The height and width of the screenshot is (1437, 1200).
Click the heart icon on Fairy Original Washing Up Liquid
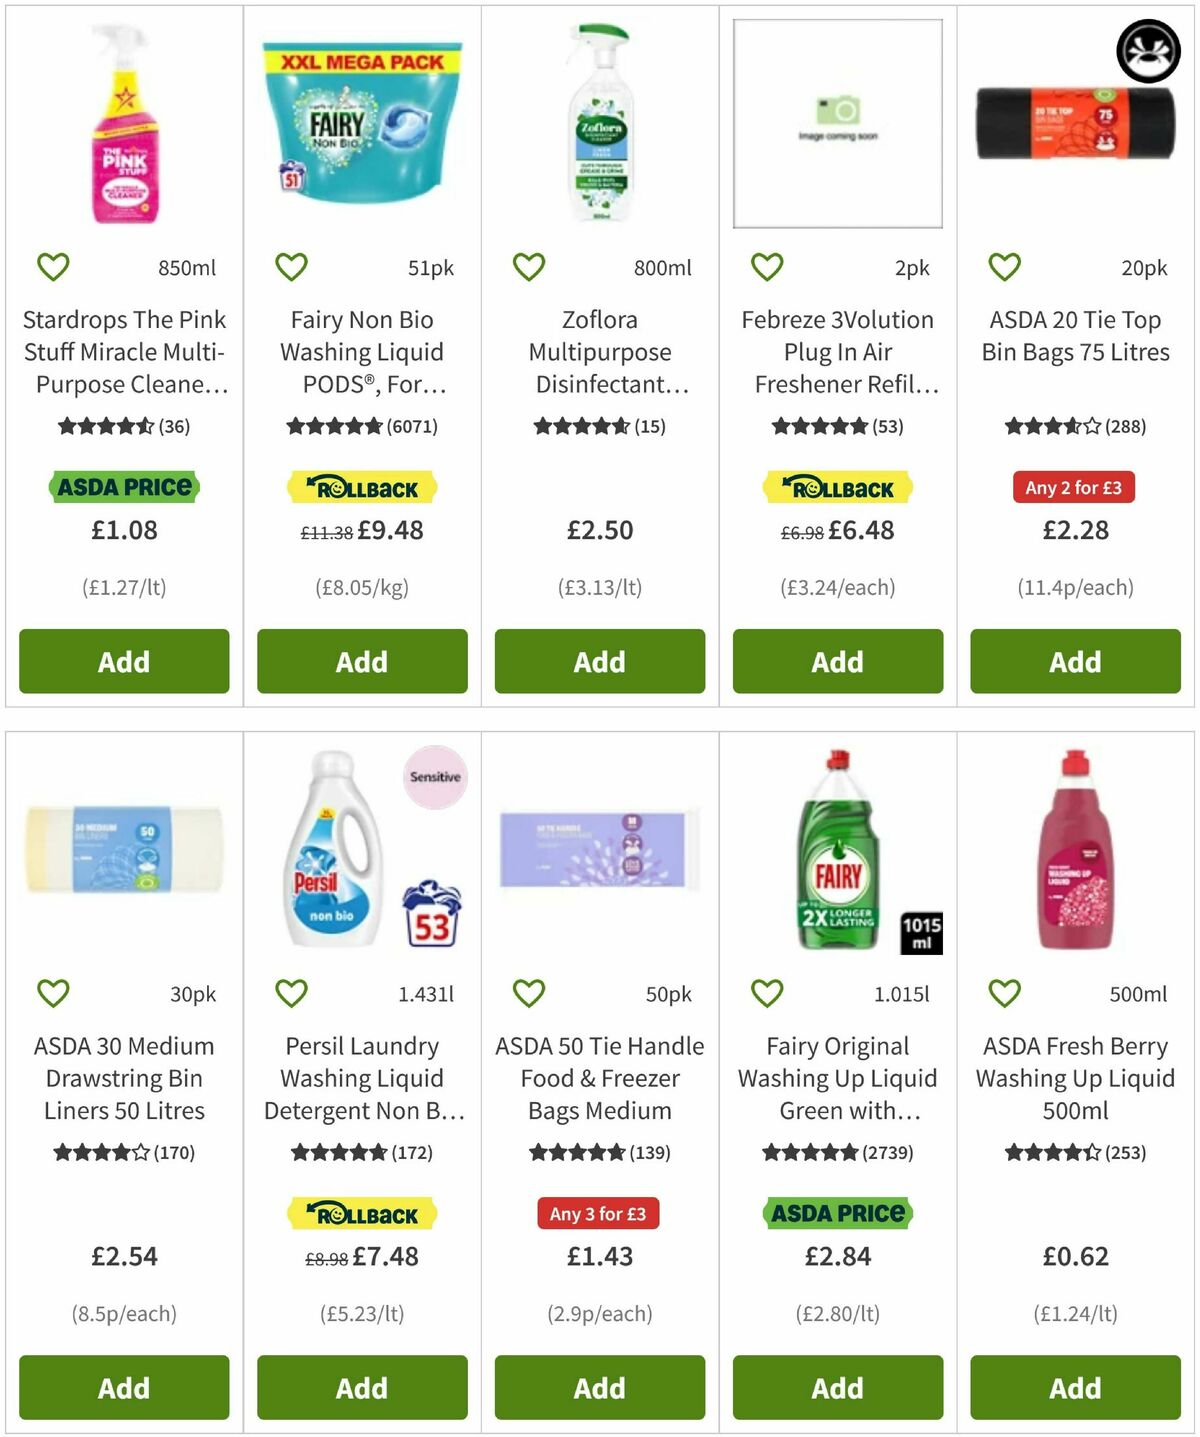click(766, 993)
